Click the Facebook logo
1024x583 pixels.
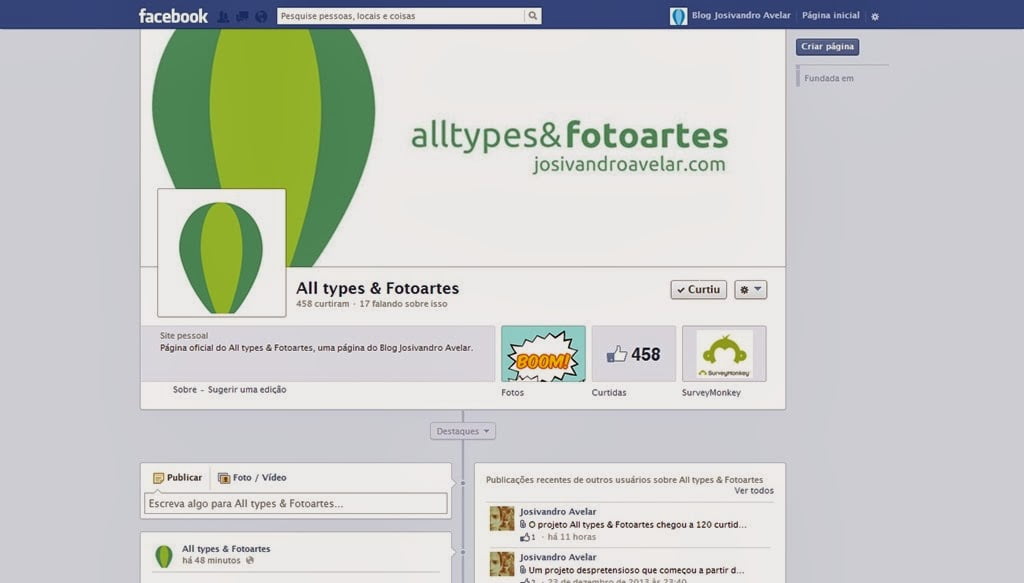173,16
